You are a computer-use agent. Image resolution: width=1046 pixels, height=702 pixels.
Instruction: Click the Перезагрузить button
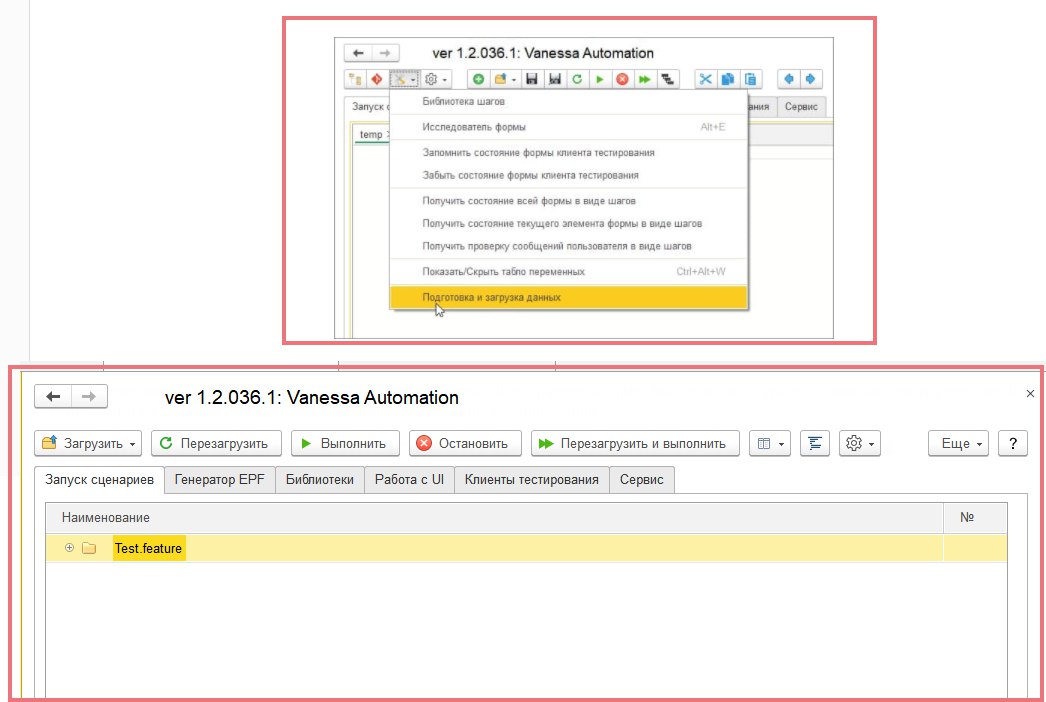pos(216,443)
